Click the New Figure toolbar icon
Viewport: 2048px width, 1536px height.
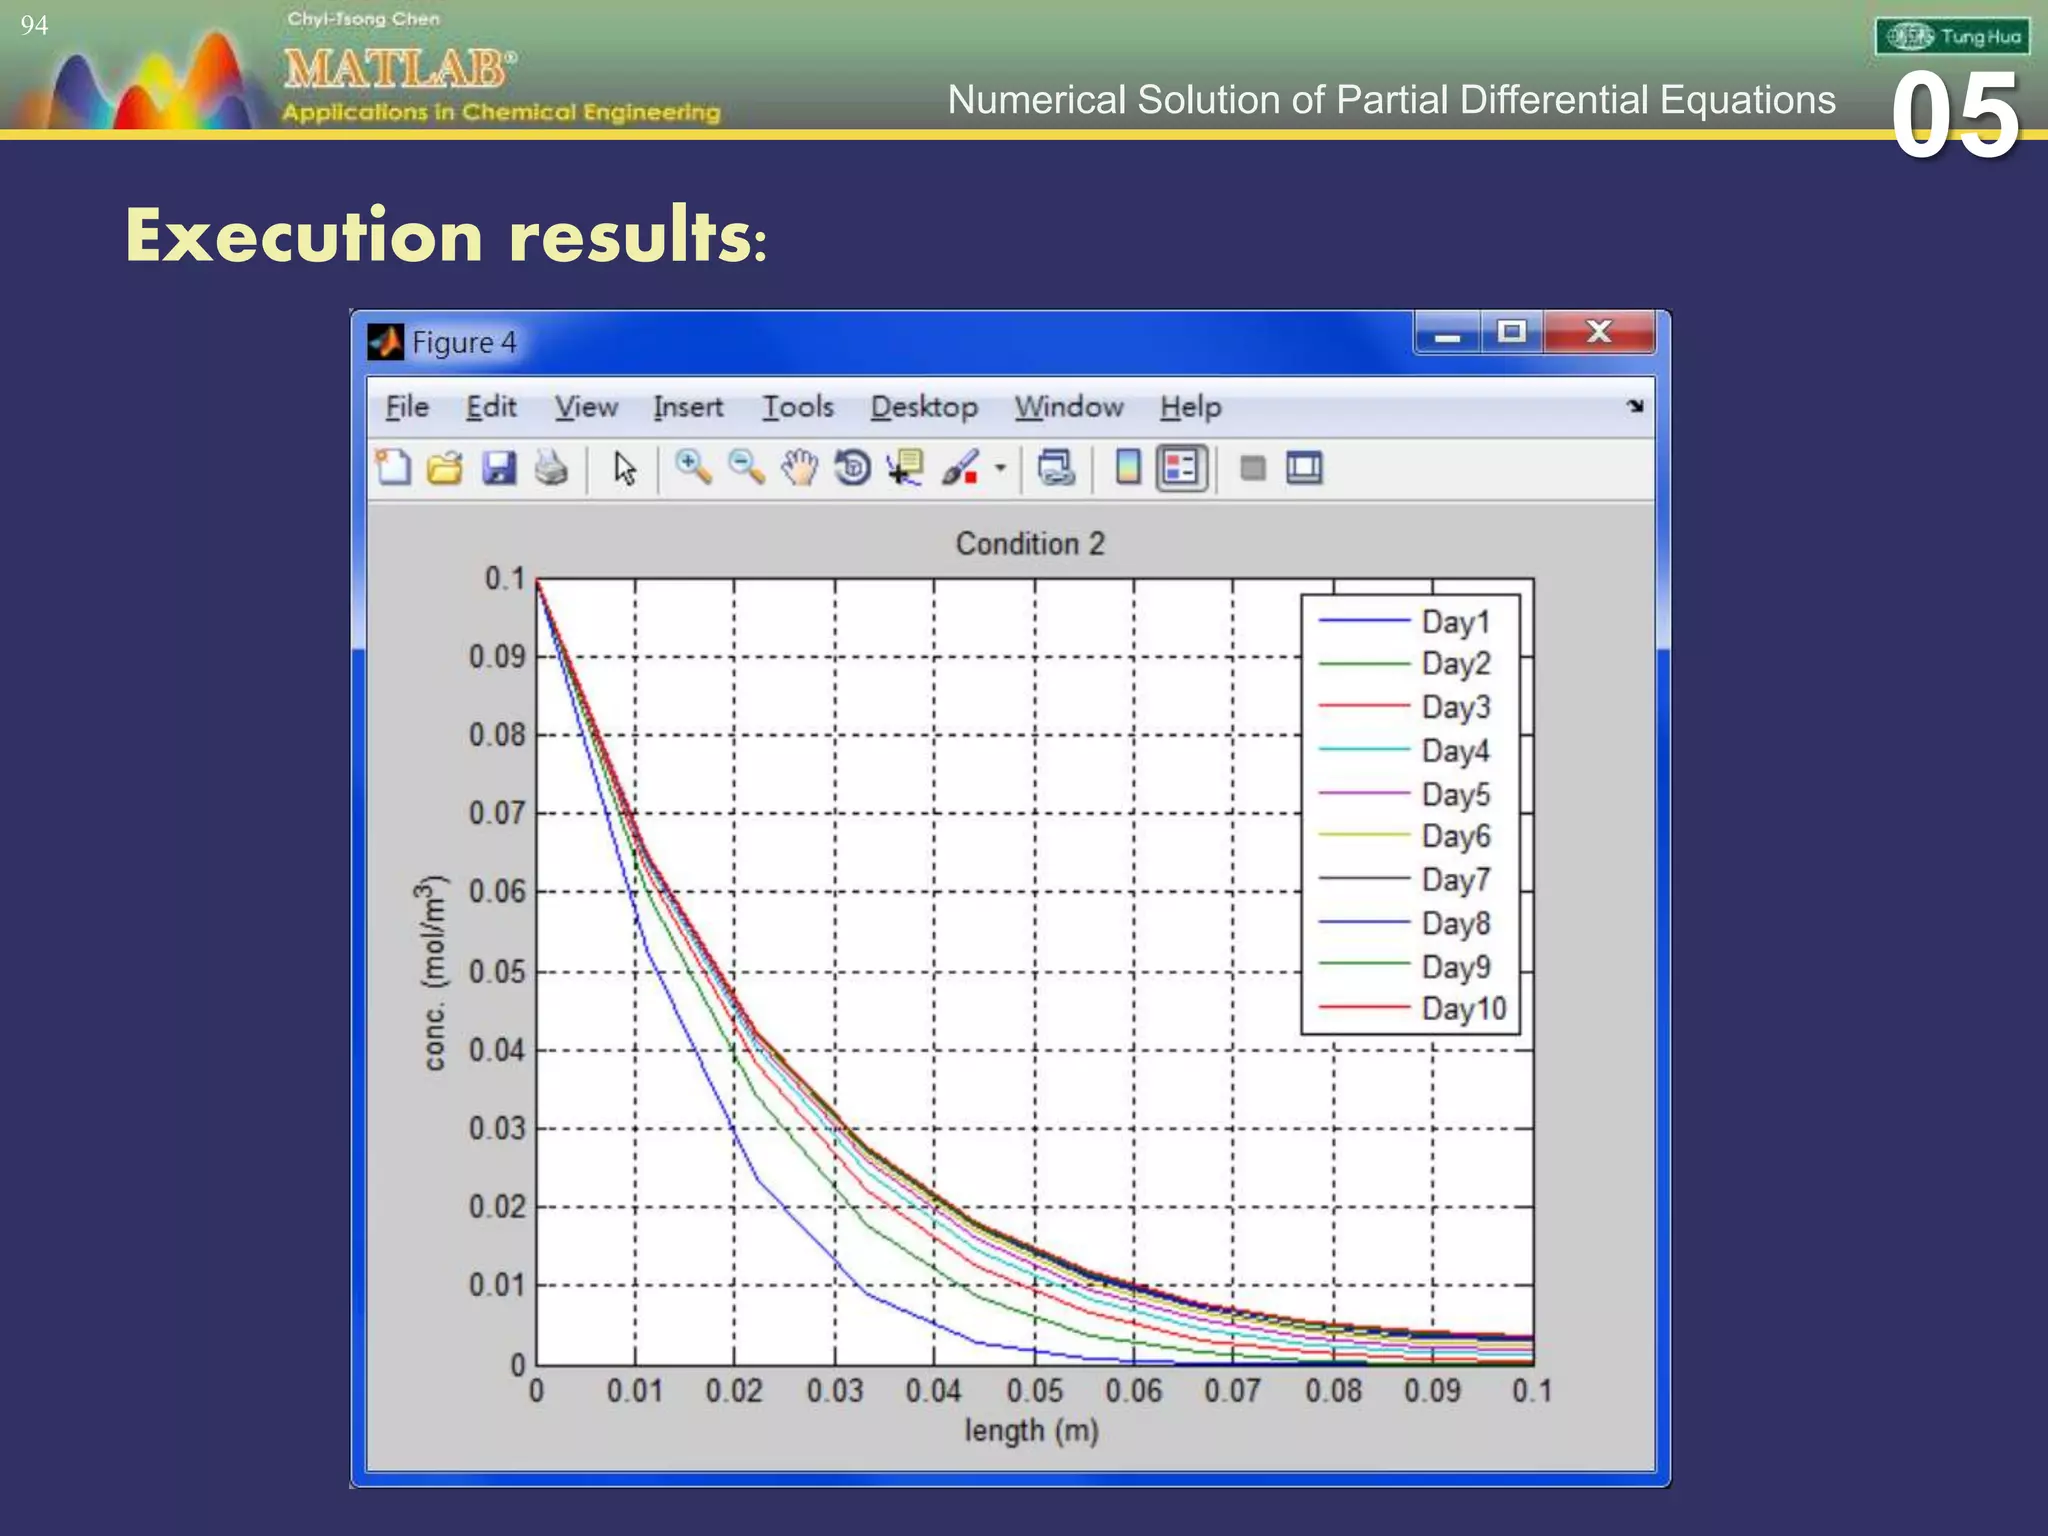click(x=393, y=467)
